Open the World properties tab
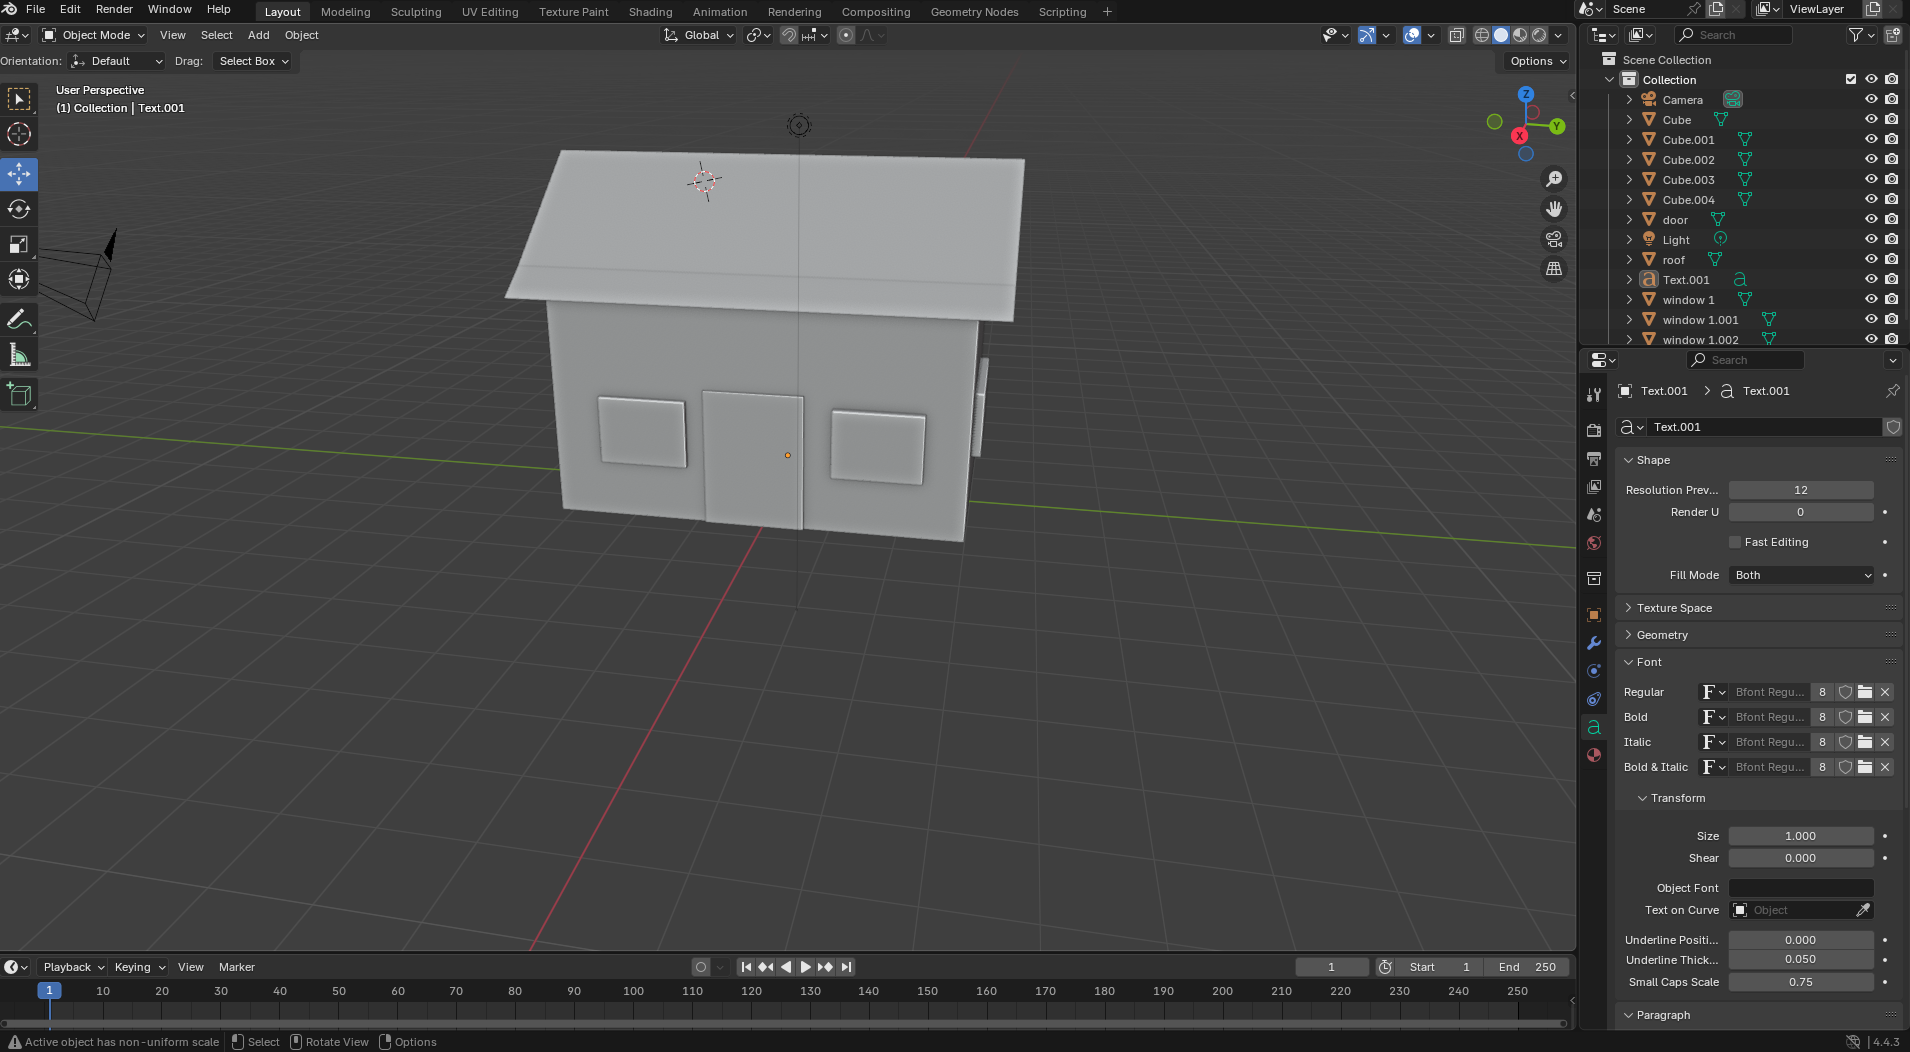The height and width of the screenshot is (1052, 1910). coord(1594,543)
